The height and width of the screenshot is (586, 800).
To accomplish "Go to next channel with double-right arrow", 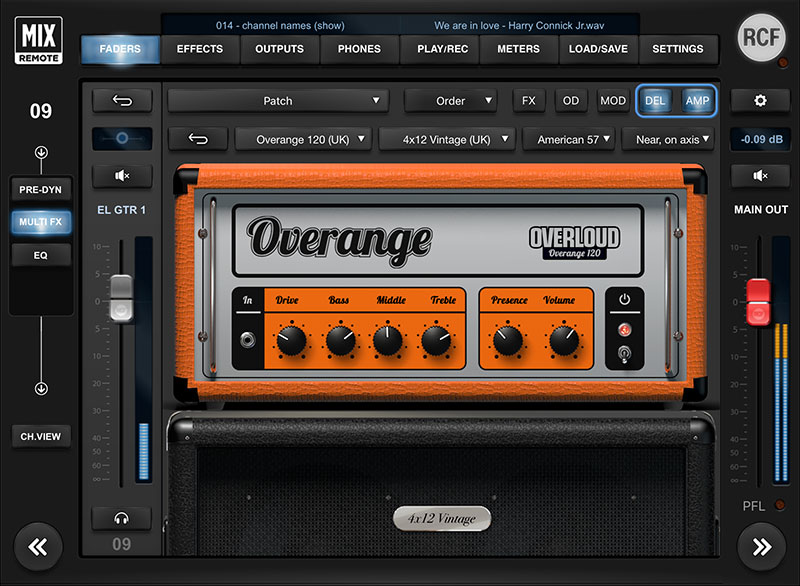I will pyautogui.click(x=762, y=546).
